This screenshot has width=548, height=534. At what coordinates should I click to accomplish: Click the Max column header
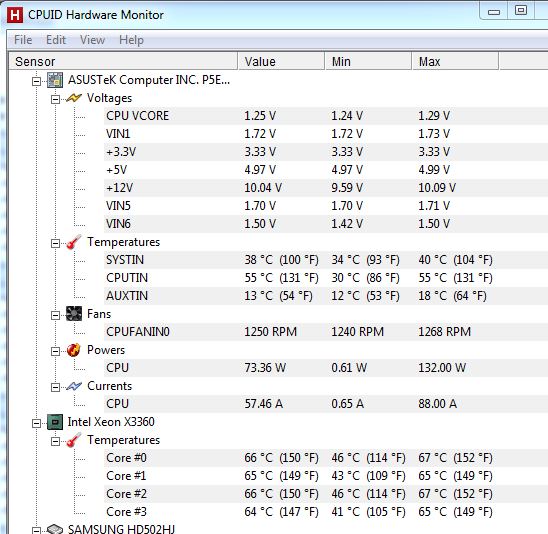click(x=455, y=62)
